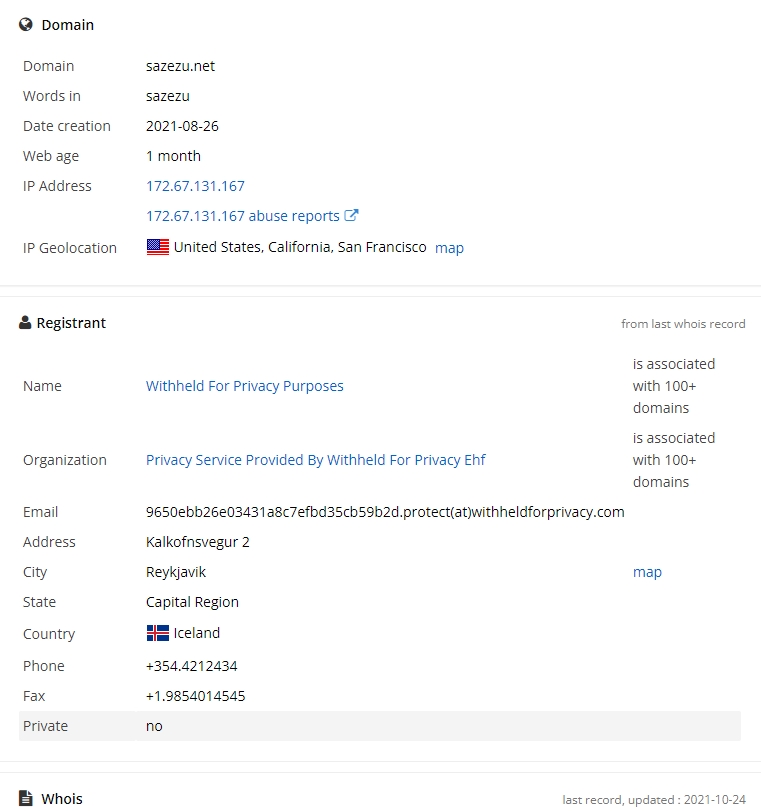Open map link in the City row
The width and height of the screenshot is (761, 811).
tap(647, 572)
